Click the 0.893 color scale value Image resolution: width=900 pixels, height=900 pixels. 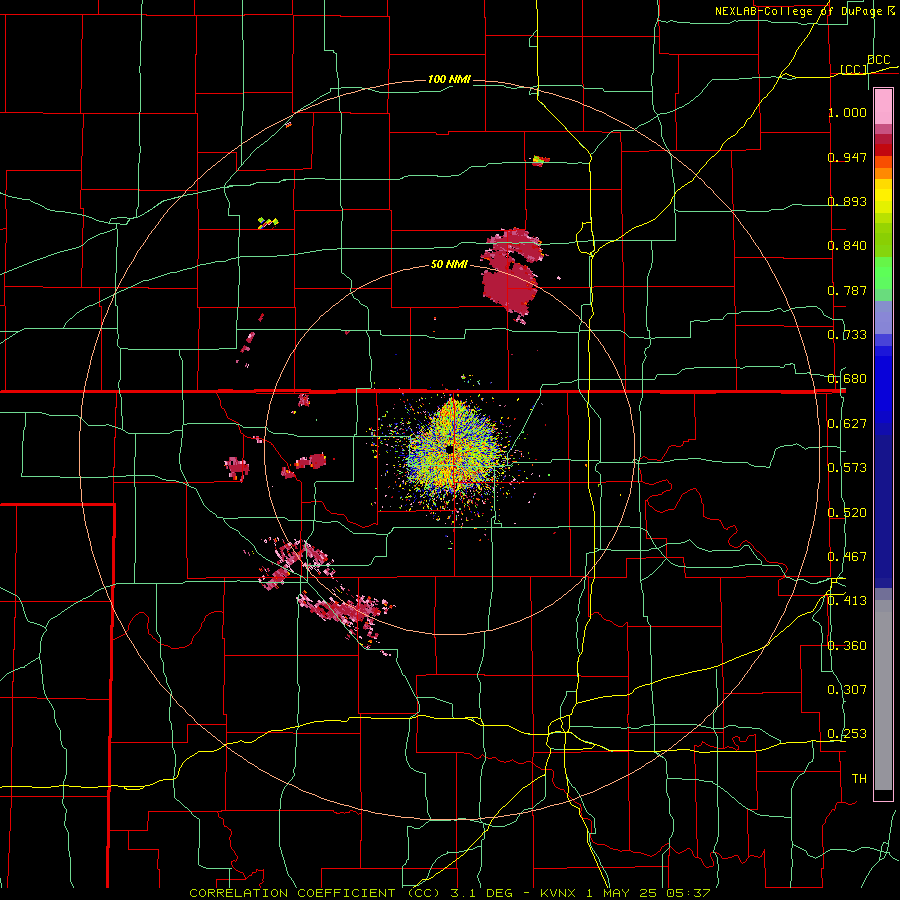click(847, 201)
